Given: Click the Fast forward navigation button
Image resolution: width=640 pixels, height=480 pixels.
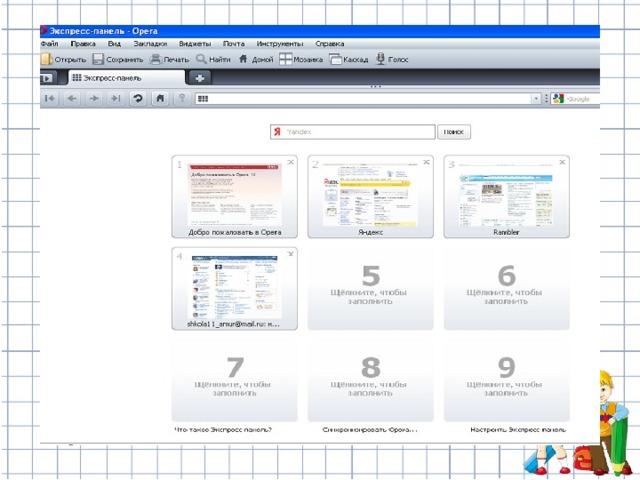Looking at the screenshot, I should point(116,98).
